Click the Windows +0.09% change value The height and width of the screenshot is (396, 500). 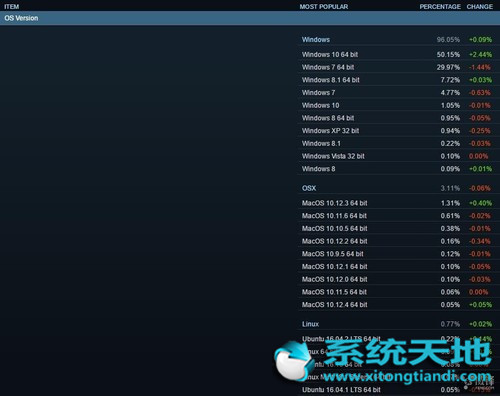tap(480, 40)
